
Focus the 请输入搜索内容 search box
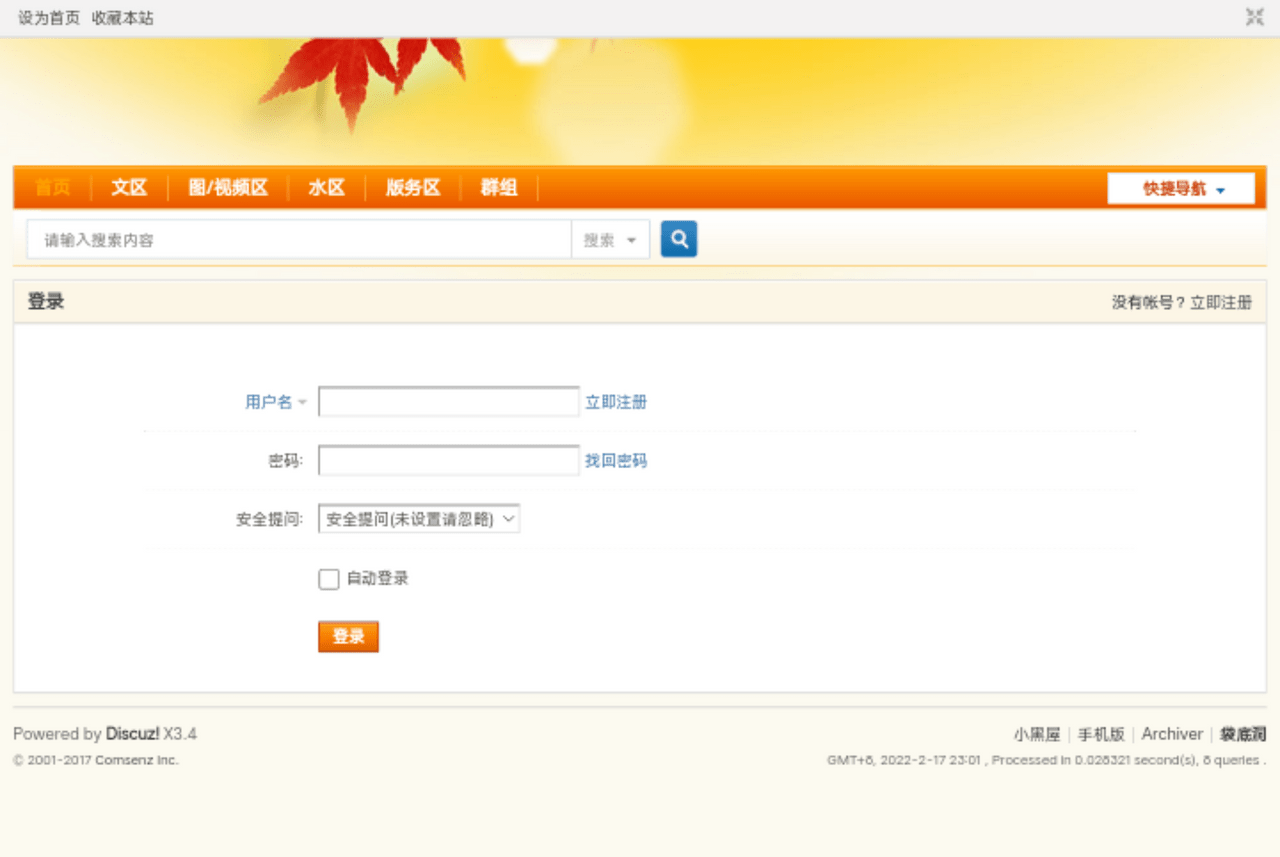[299, 240]
